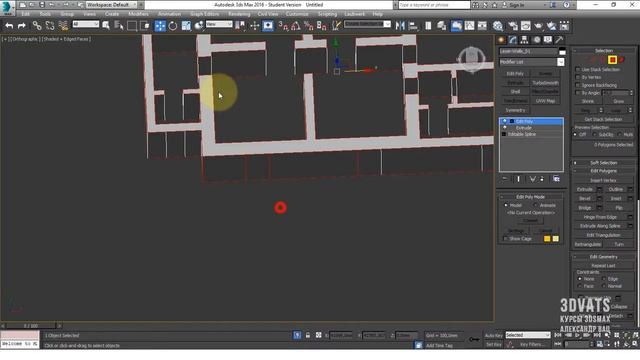Click the Extrude polygons button
Screen dimensions: 640x360
tap(584, 189)
